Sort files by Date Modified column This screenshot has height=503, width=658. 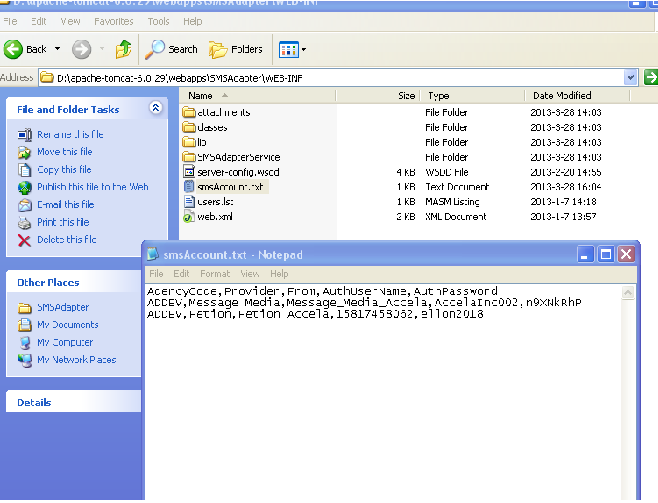[562, 96]
